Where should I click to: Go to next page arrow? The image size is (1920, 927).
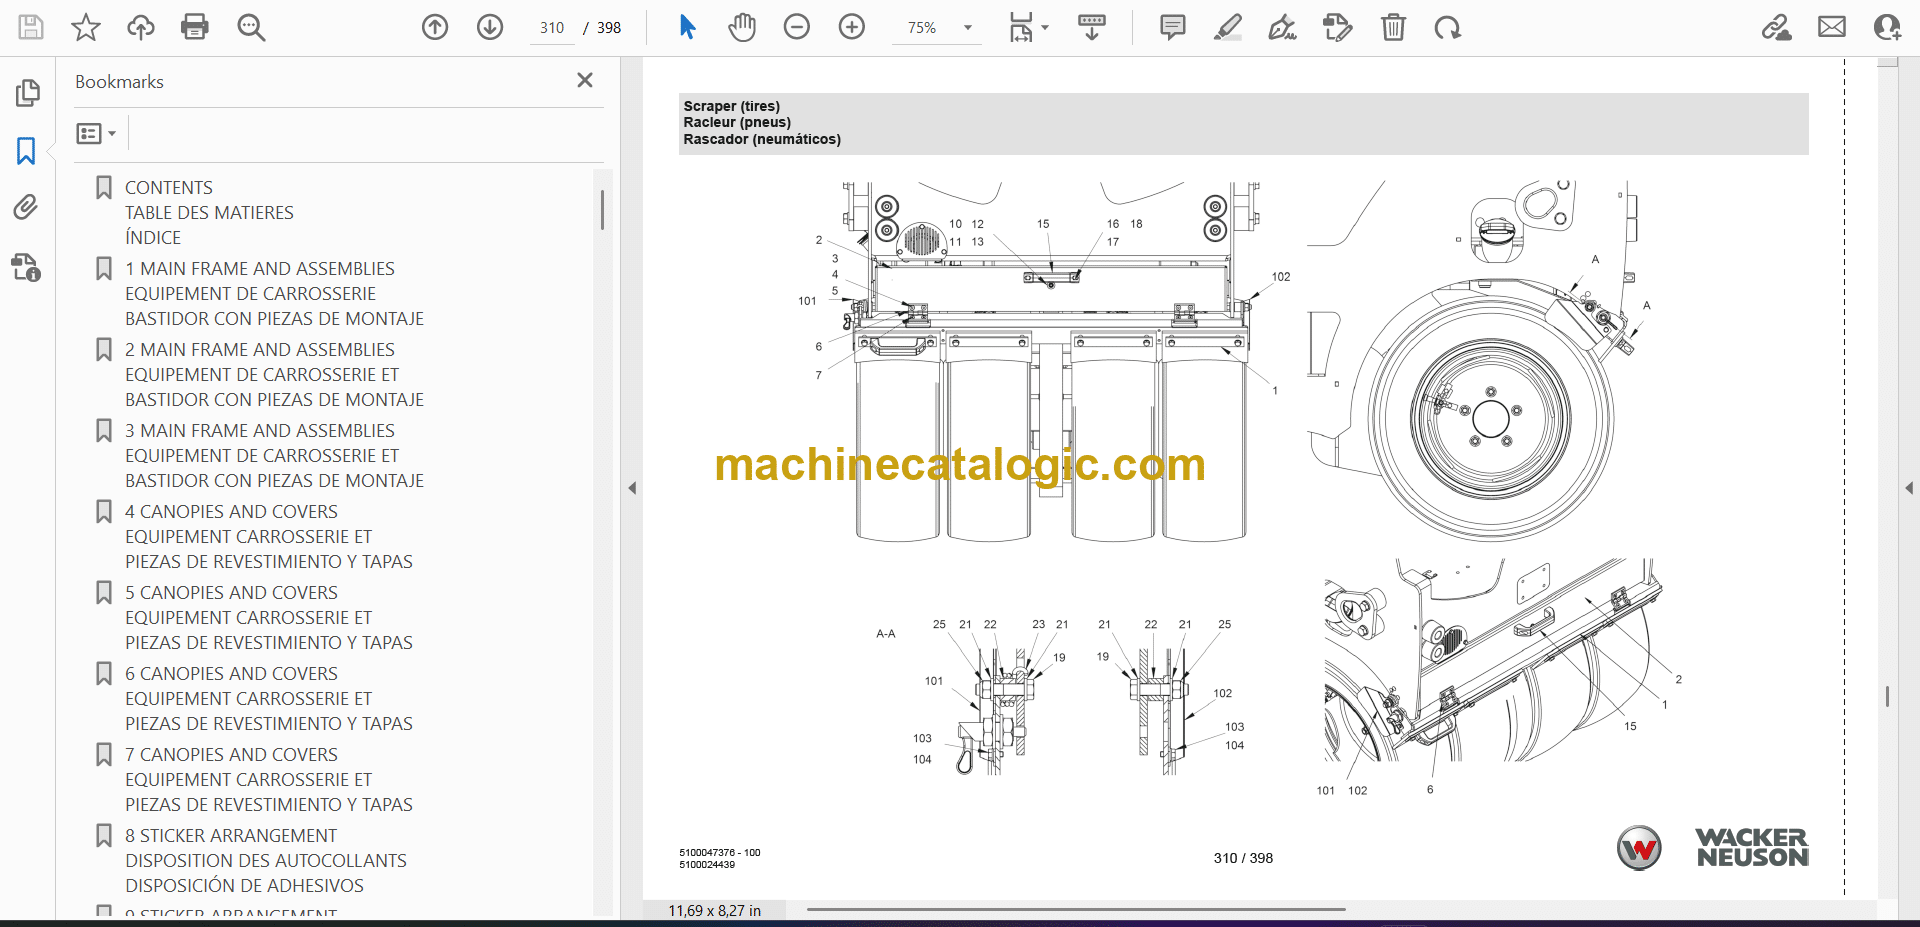coord(490,27)
